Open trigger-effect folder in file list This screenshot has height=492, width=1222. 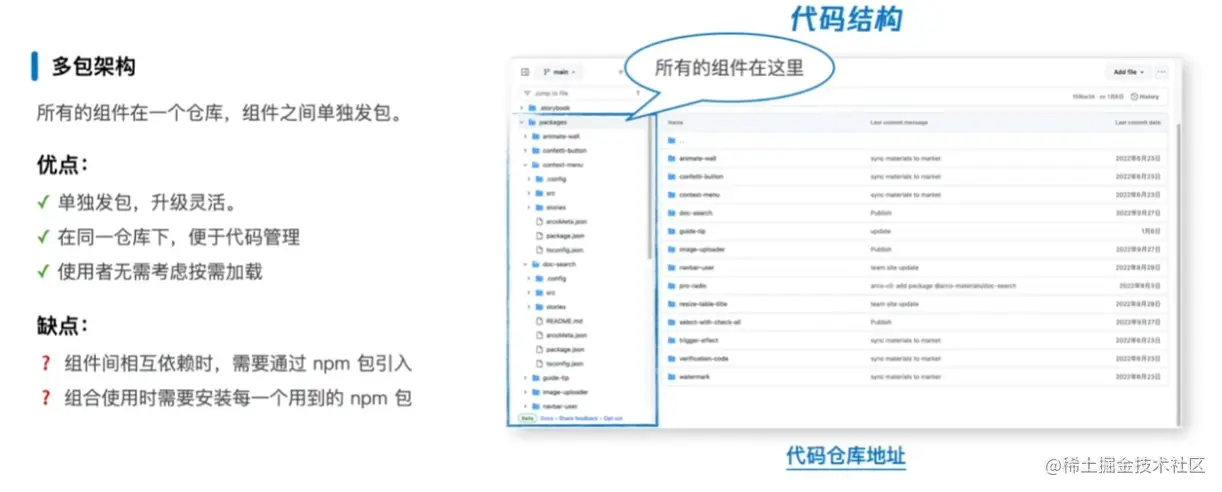[x=699, y=340]
